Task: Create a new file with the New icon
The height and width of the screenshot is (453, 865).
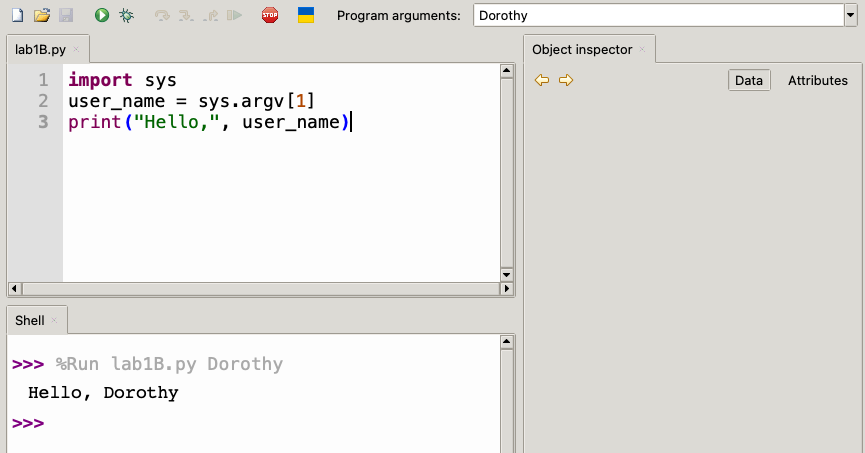Action: tap(17, 15)
